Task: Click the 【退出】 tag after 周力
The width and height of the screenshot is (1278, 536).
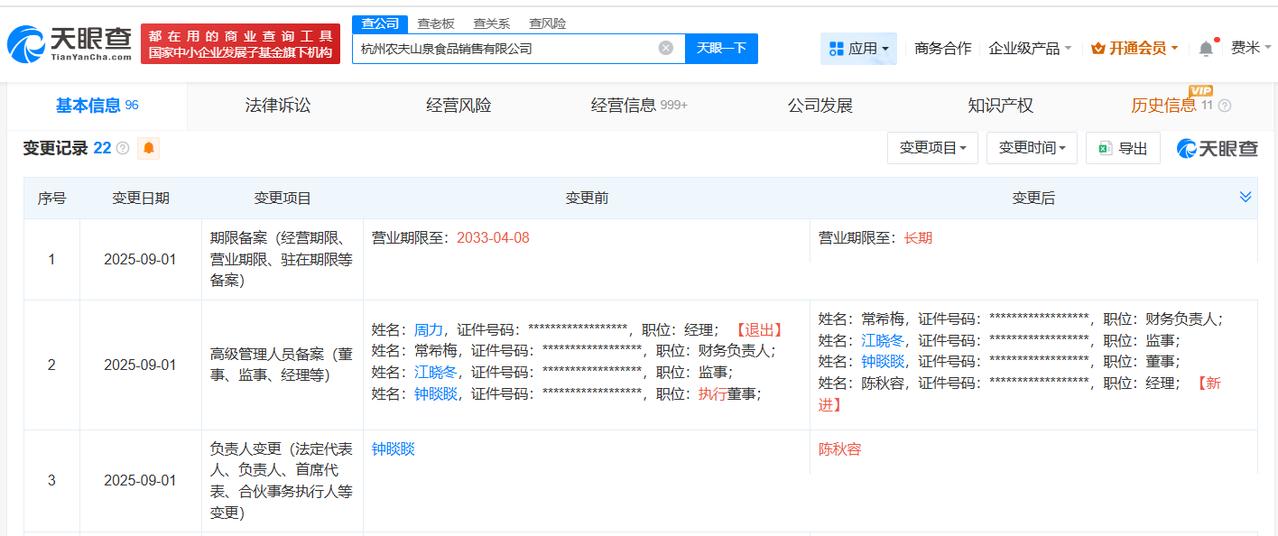Action: (758, 330)
